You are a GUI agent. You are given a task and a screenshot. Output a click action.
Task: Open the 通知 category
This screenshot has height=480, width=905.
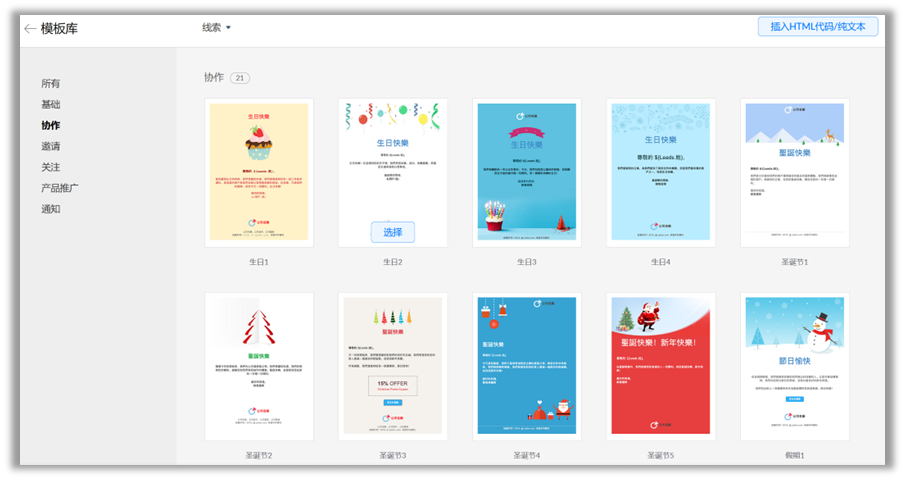coord(51,209)
